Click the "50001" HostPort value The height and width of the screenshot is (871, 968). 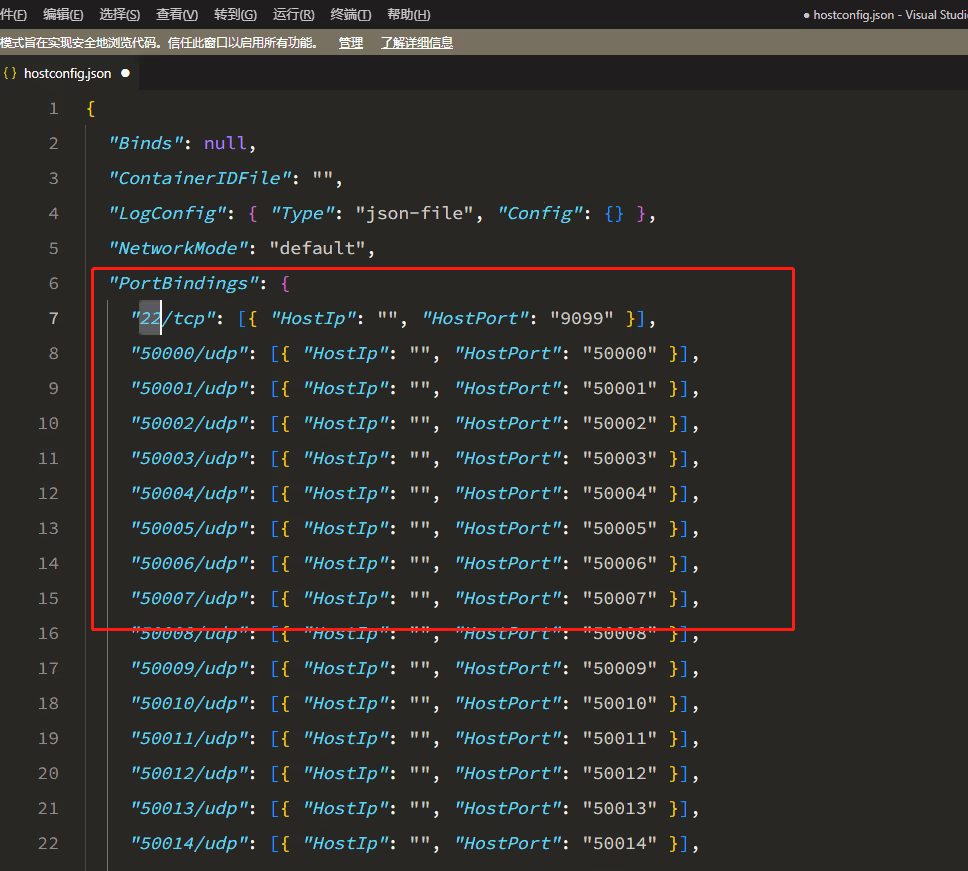tap(620, 388)
